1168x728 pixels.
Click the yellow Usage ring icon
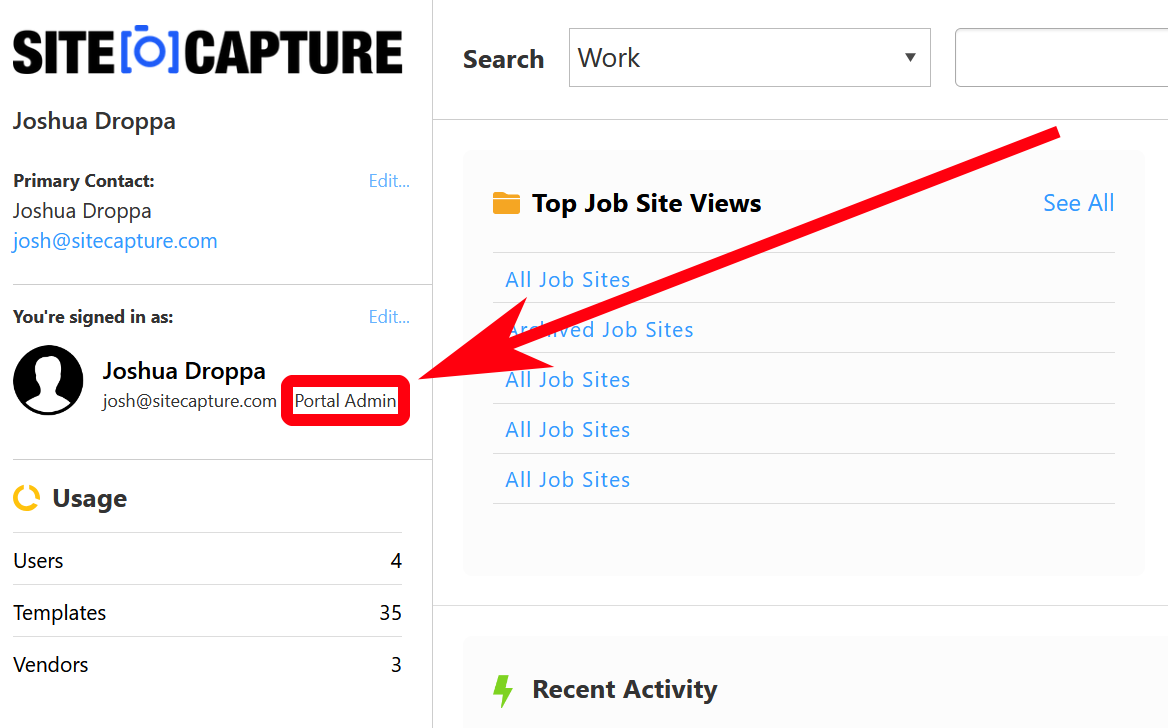(x=27, y=498)
